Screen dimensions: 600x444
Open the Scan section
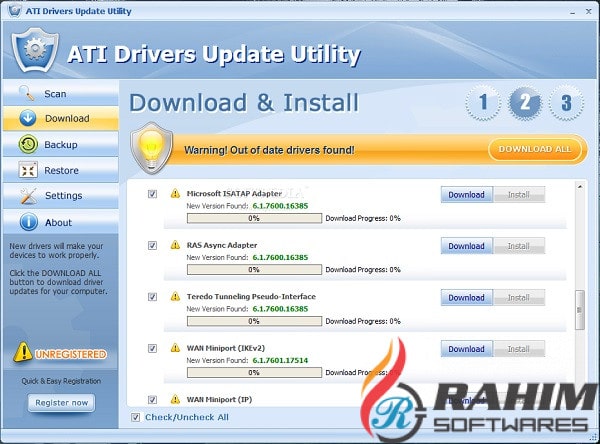60,93
